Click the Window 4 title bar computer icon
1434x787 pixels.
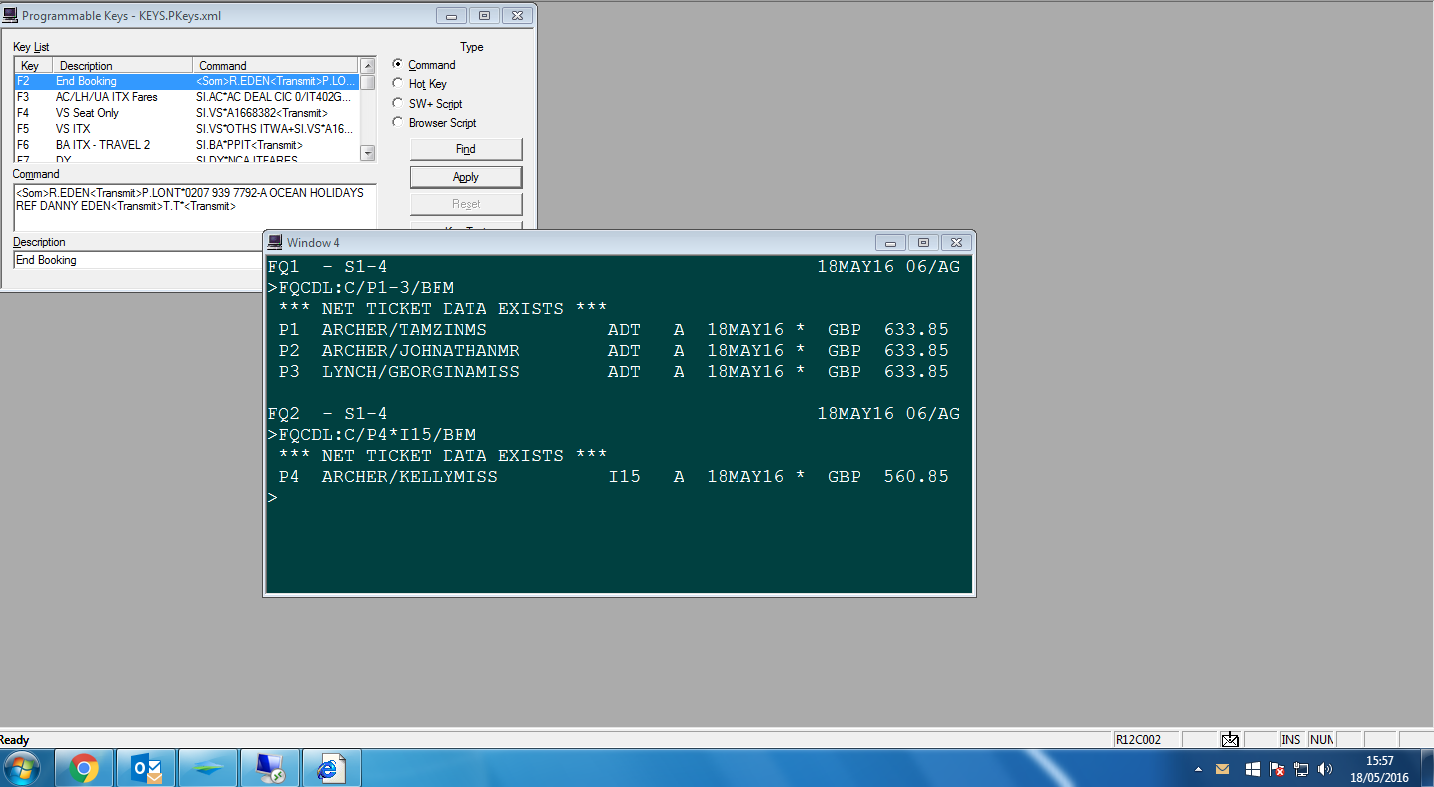pyautogui.click(x=275, y=242)
